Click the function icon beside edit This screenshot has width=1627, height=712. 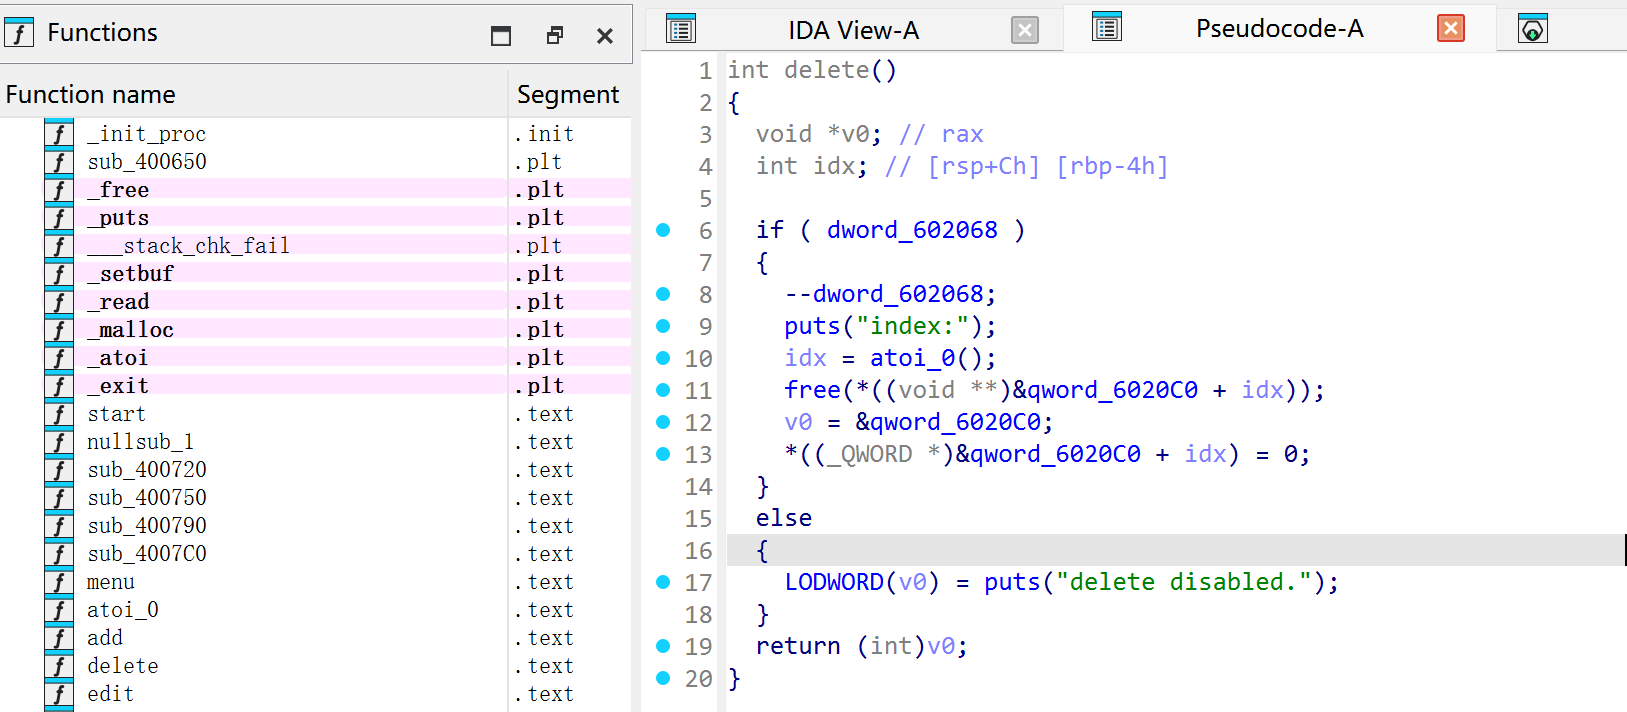point(59,694)
